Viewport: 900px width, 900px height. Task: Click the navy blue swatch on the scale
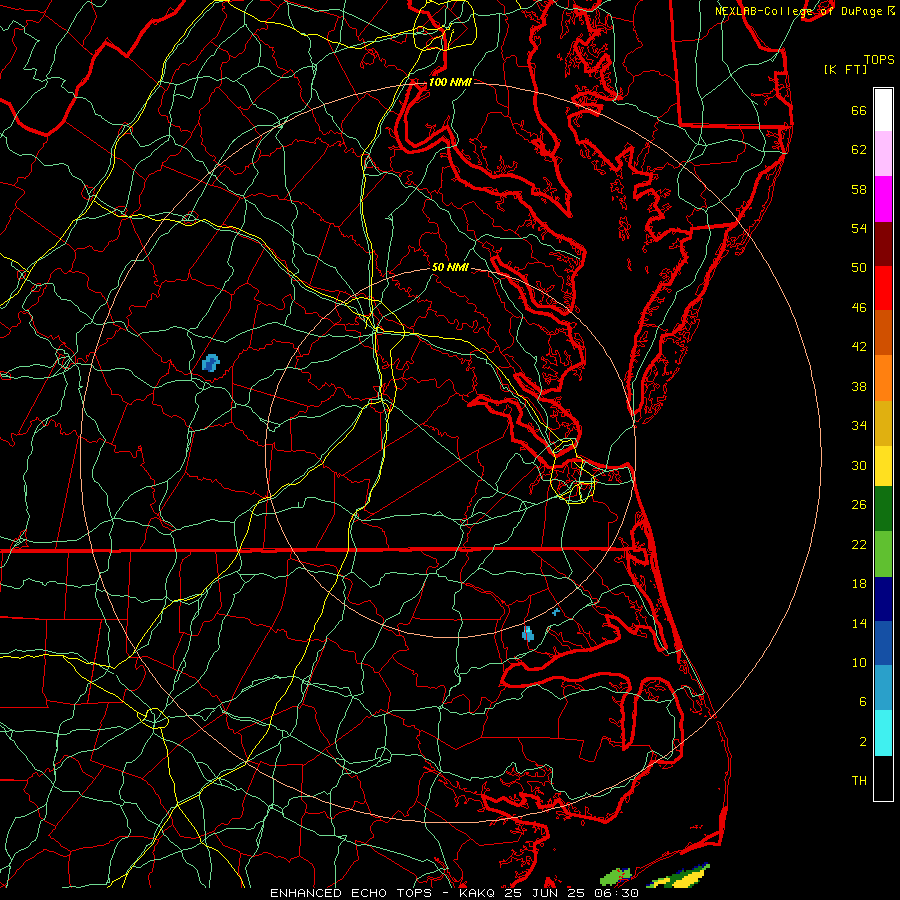[x=883, y=599]
